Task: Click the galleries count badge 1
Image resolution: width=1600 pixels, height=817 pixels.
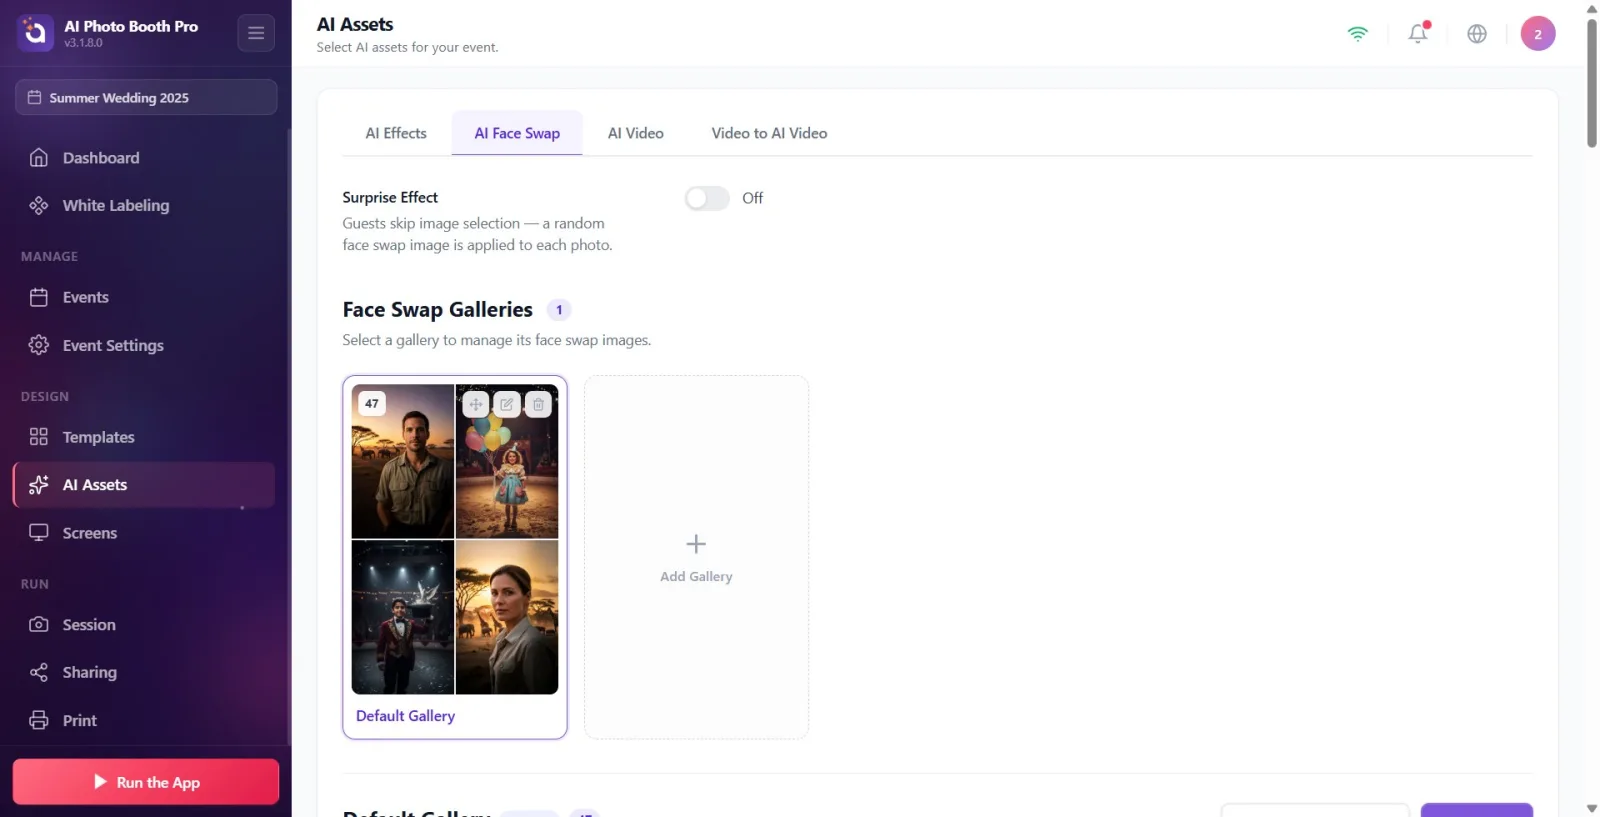Action: [x=559, y=310]
